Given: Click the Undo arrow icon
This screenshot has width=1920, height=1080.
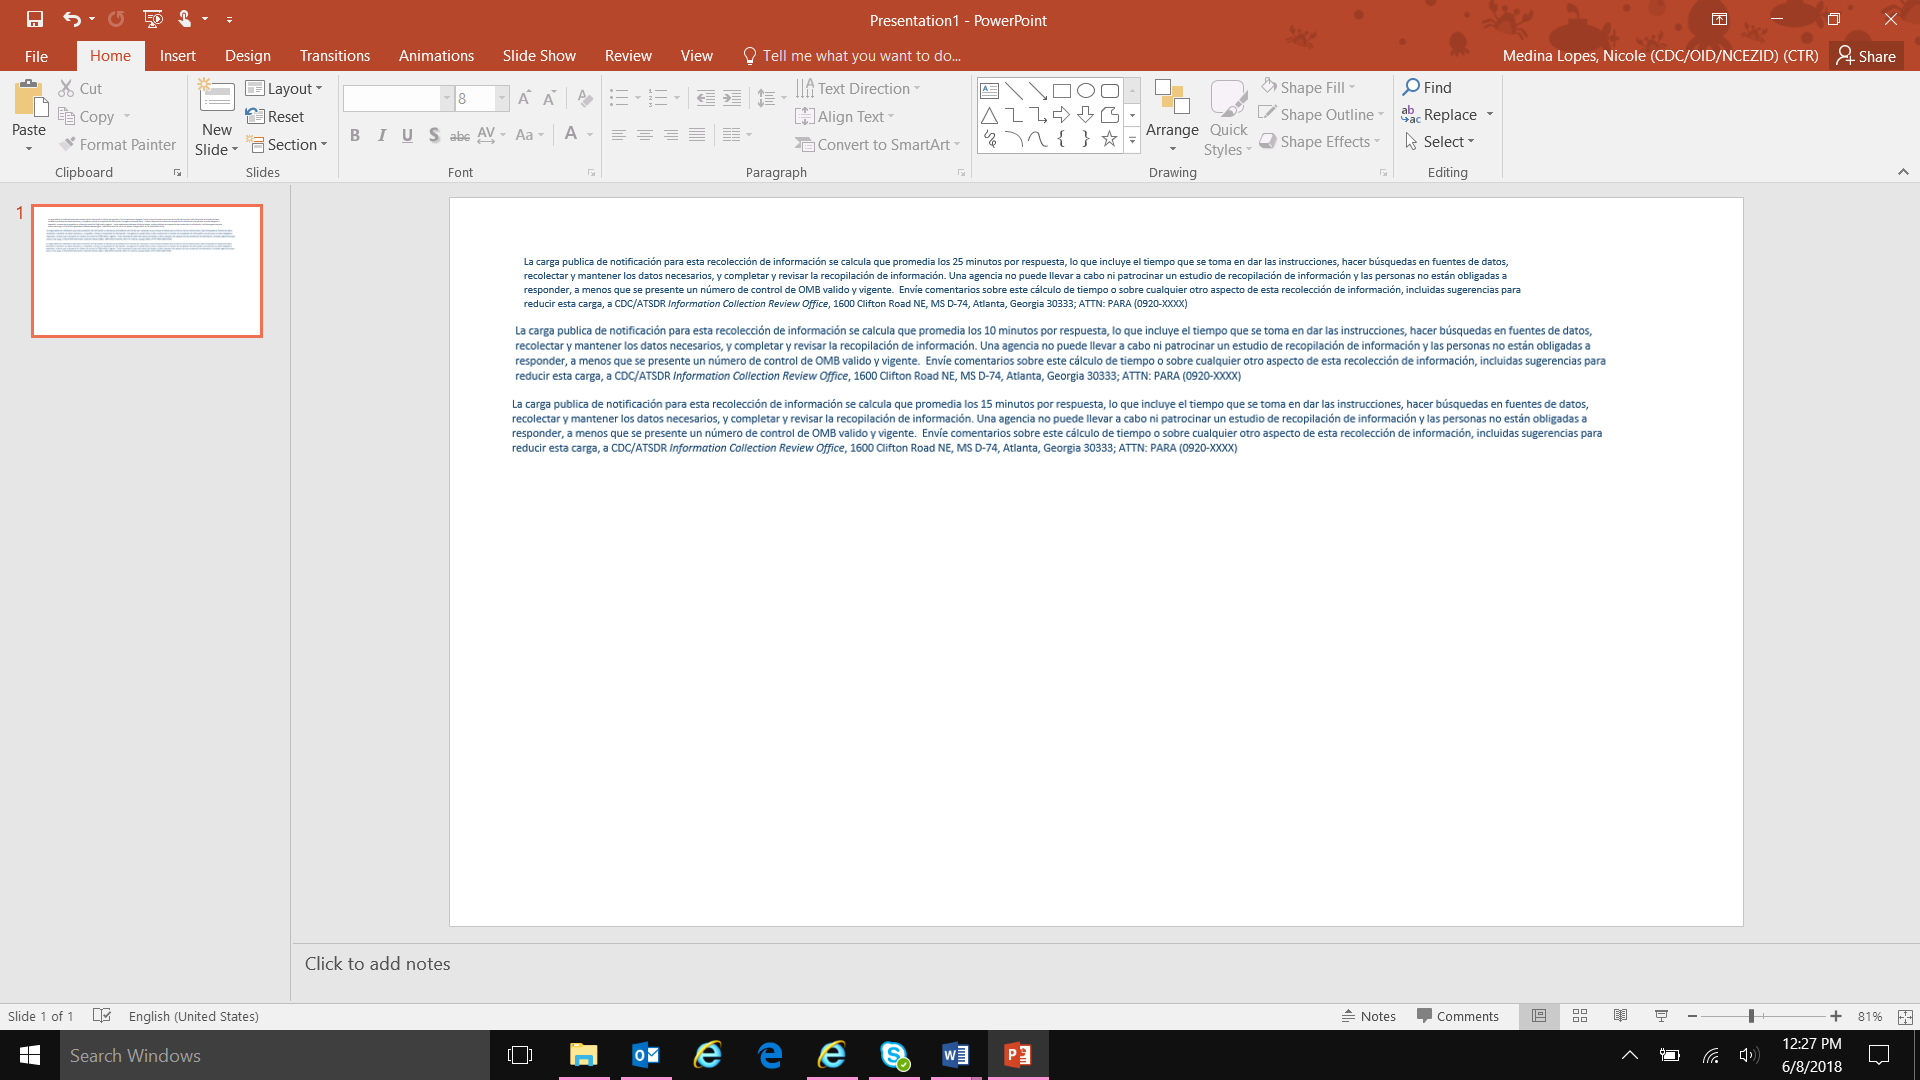Looking at the screenshot, I should coord(71,19).
